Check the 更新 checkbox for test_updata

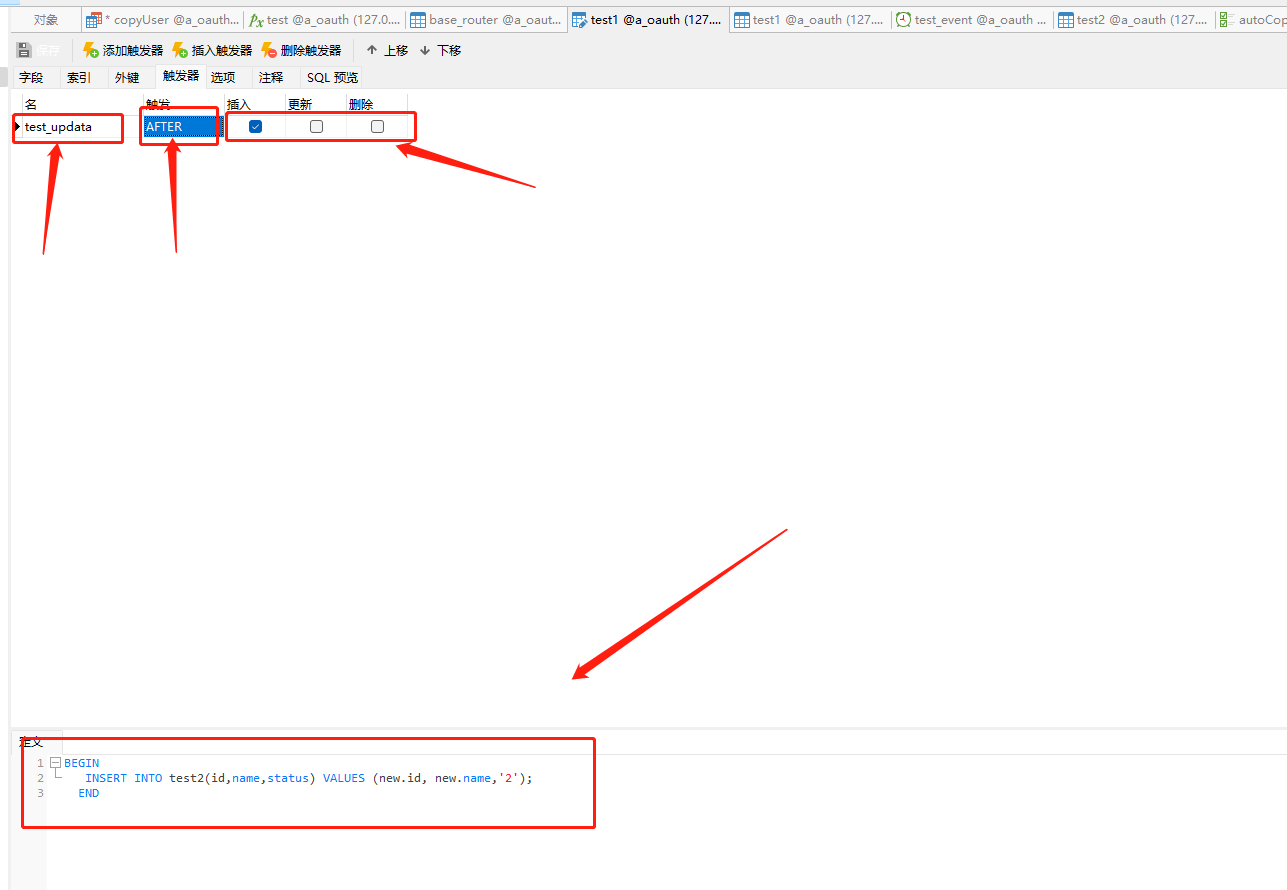(316, 127)
